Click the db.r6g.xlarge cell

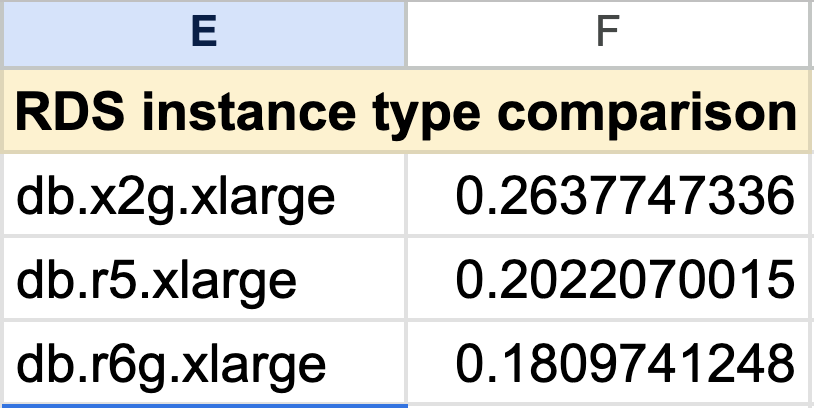pos(204,362)
